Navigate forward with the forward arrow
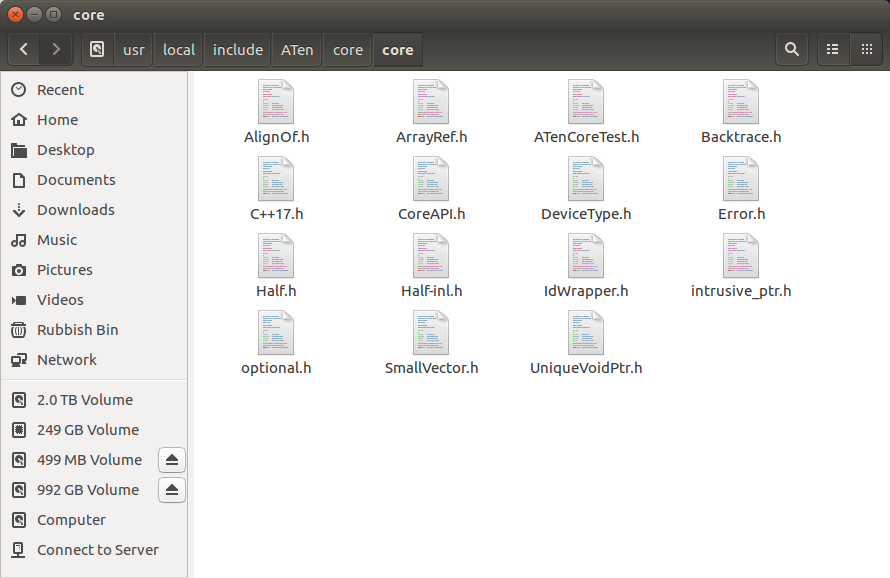This screenshot has width=890, height=578. (x=56, y=49)
